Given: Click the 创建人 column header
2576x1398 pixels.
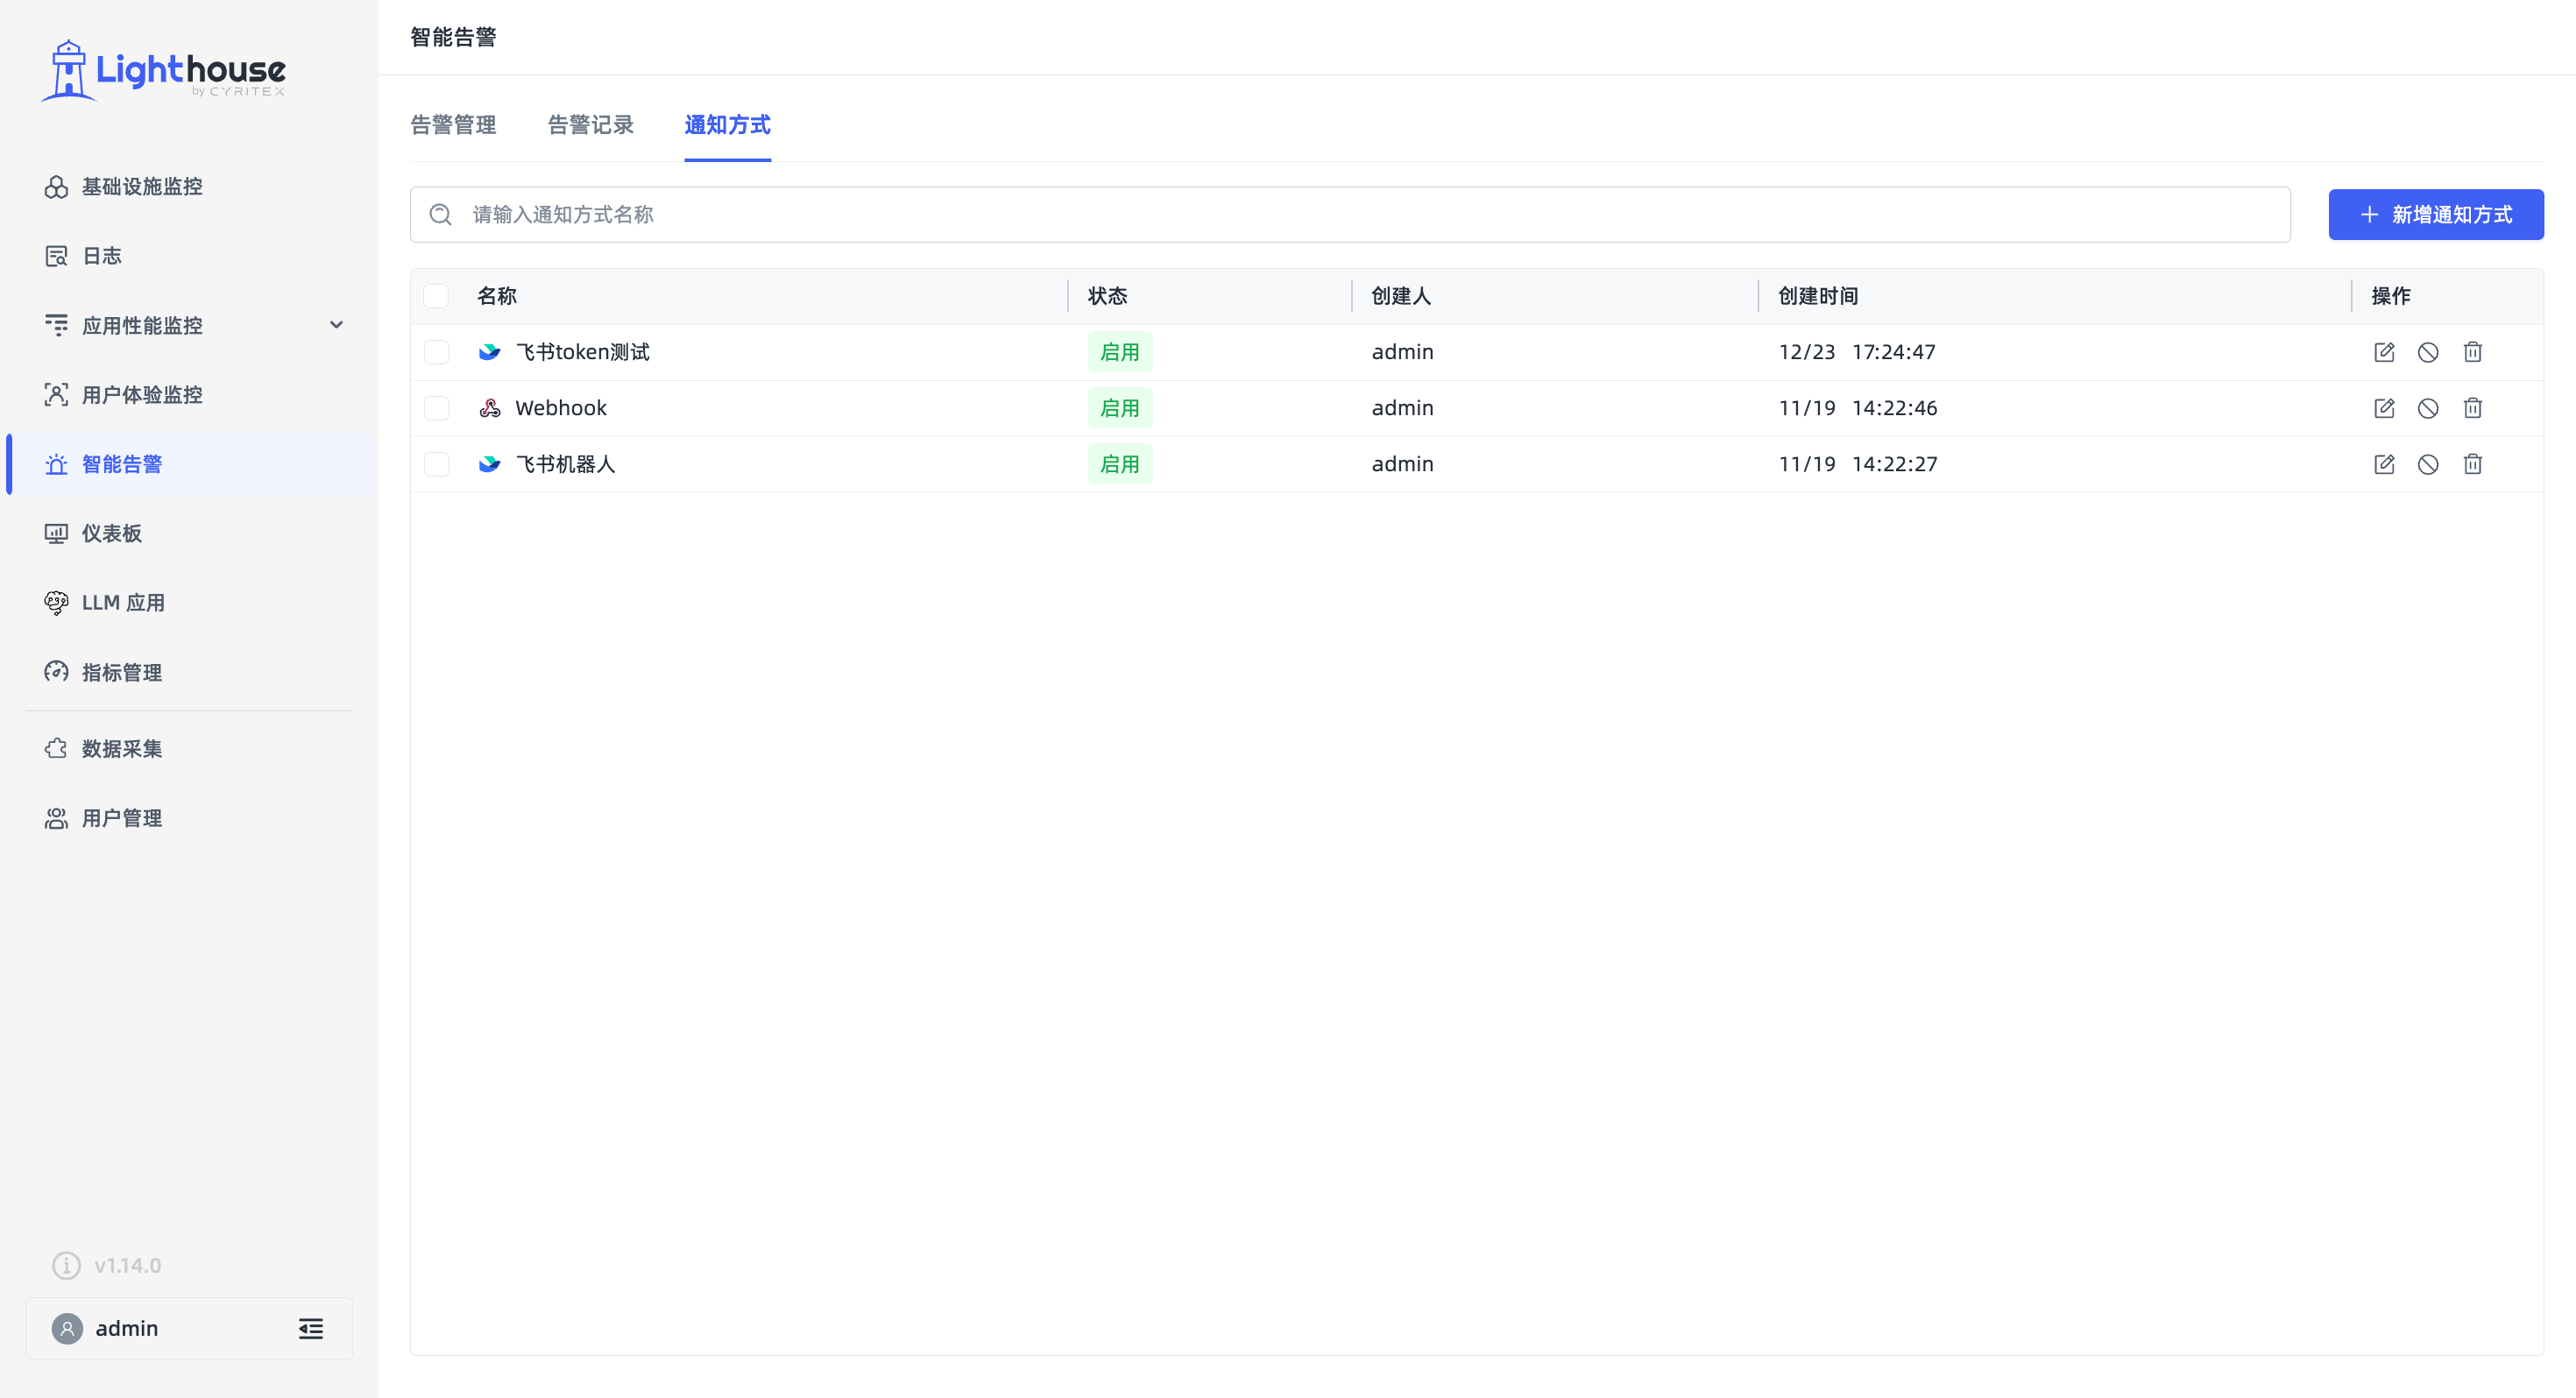Looking at the screenshot, I should [1401, 296].
